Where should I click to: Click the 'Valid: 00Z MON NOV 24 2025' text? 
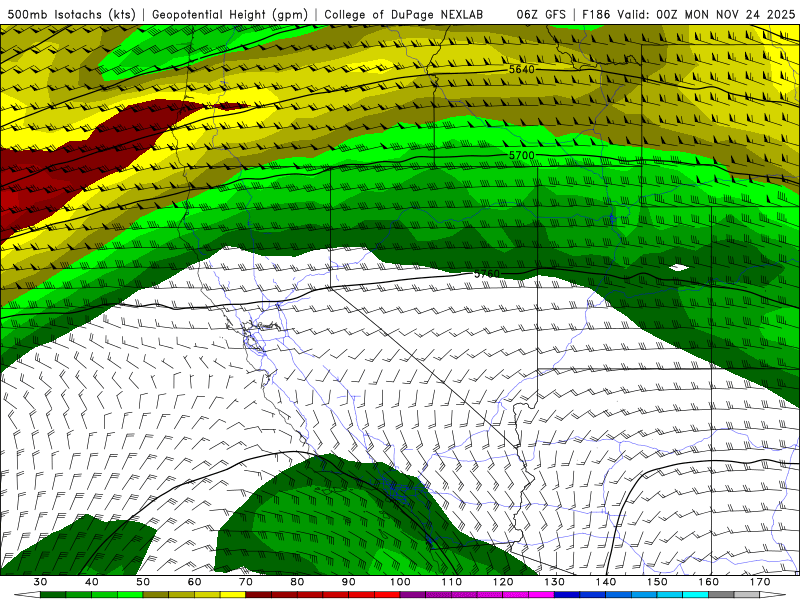click(x=706, y=15)
